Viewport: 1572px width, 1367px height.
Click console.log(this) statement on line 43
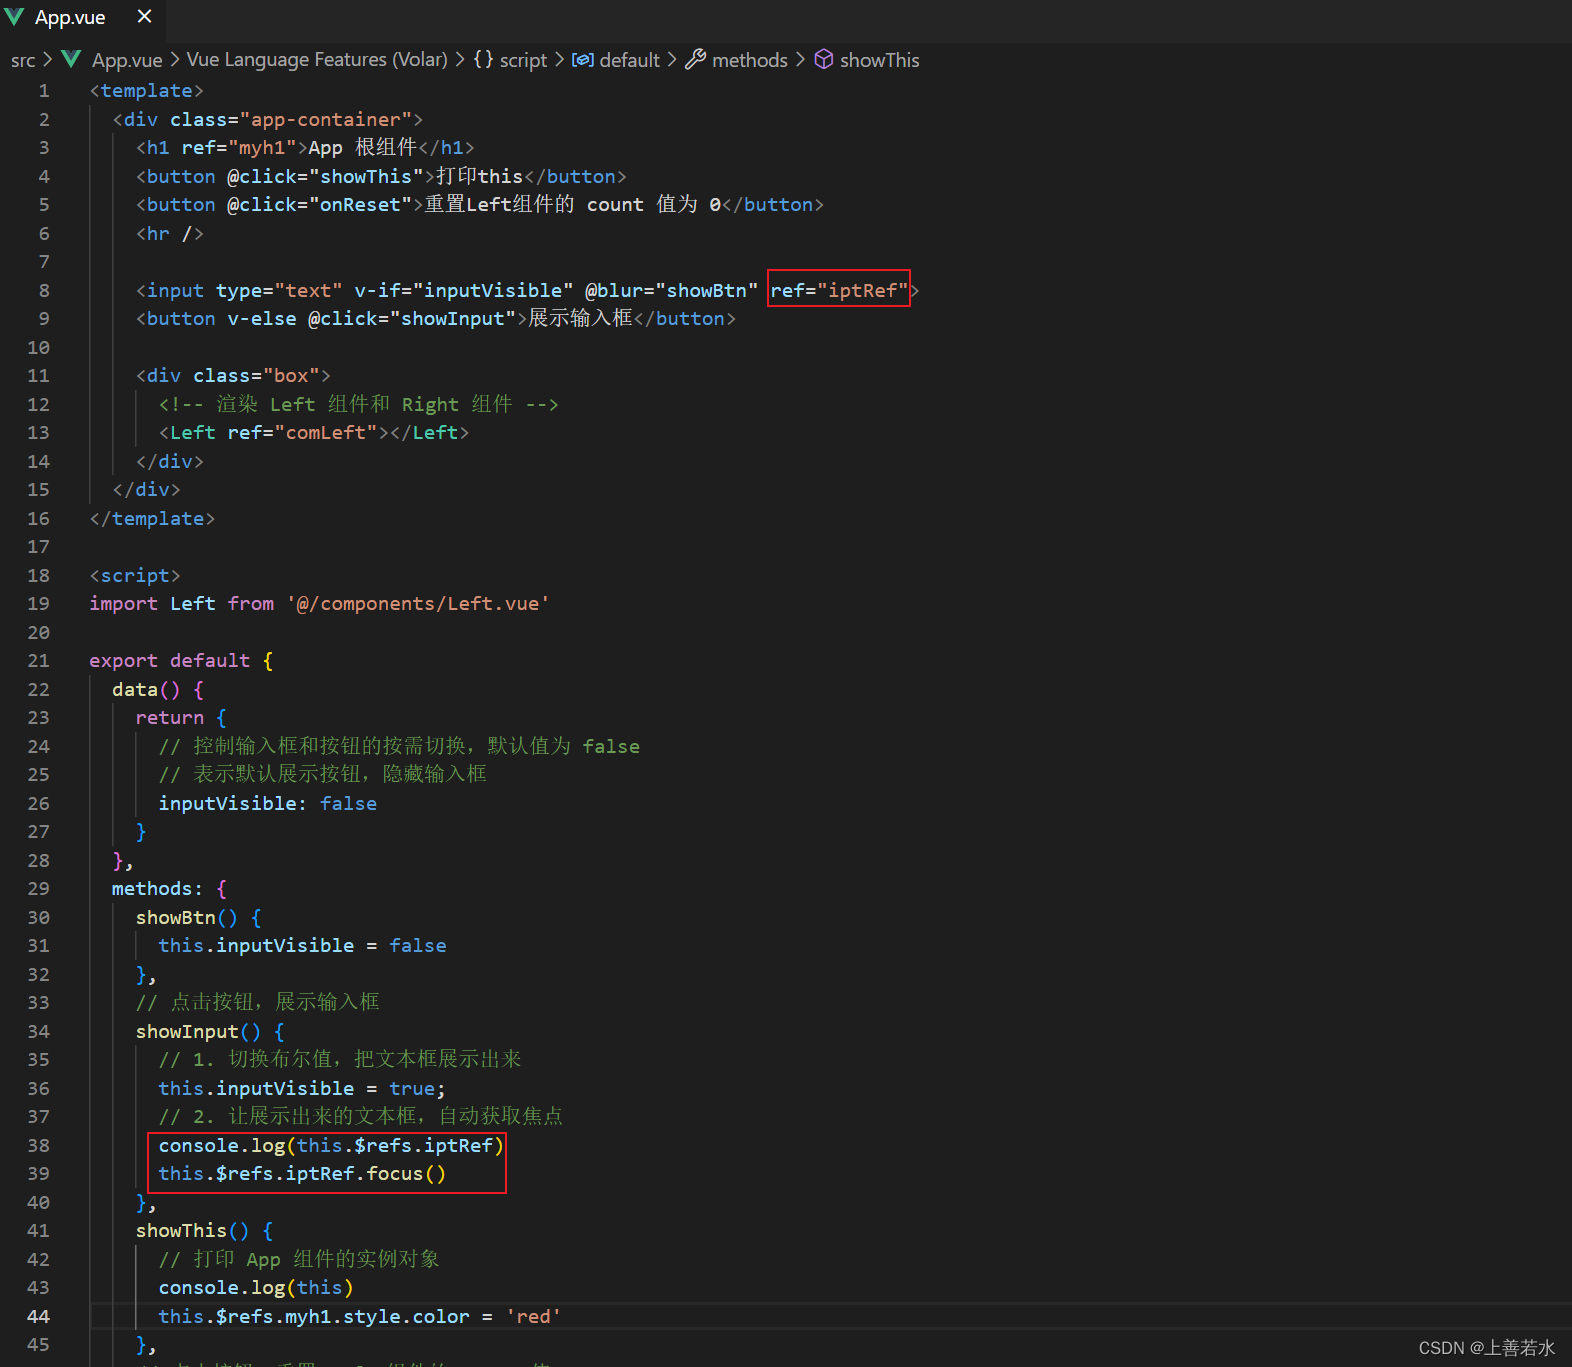[256, 1288]
